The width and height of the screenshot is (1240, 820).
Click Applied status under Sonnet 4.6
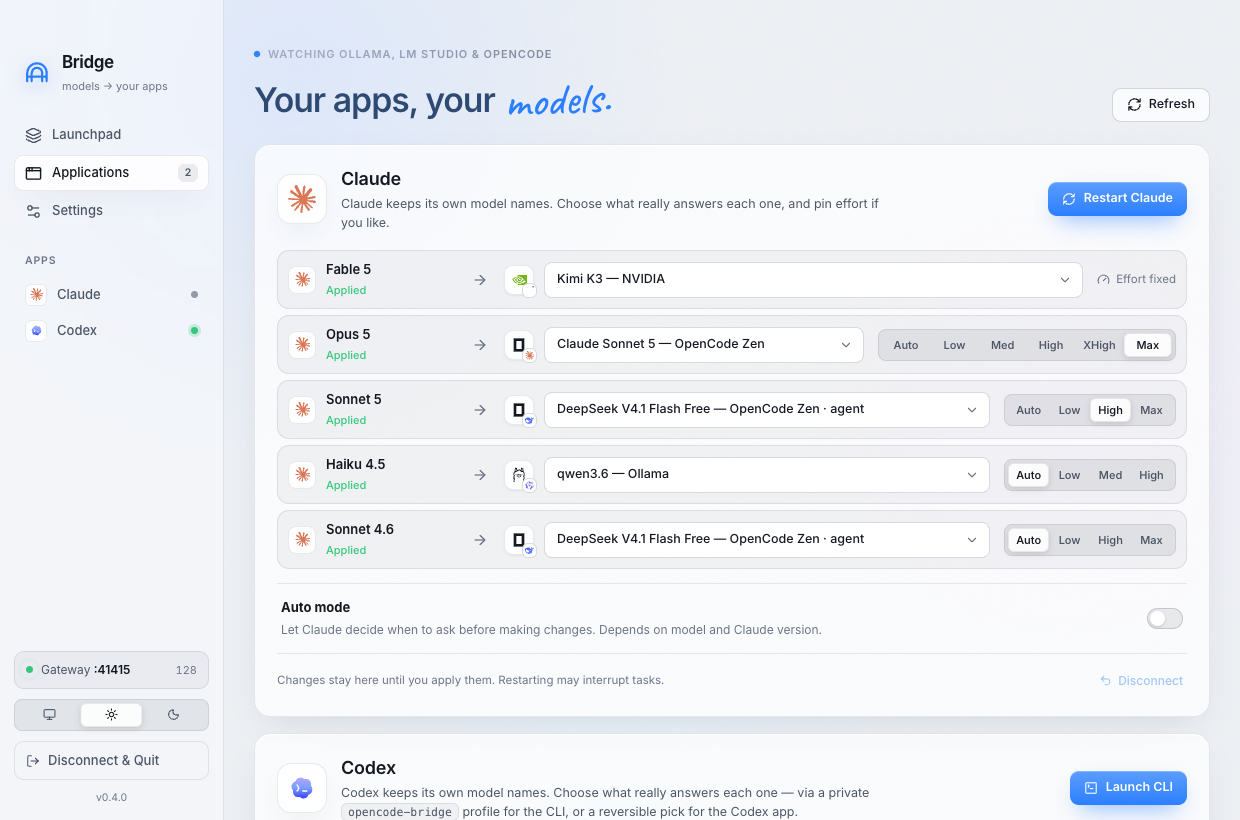click(x=346, y=551)
